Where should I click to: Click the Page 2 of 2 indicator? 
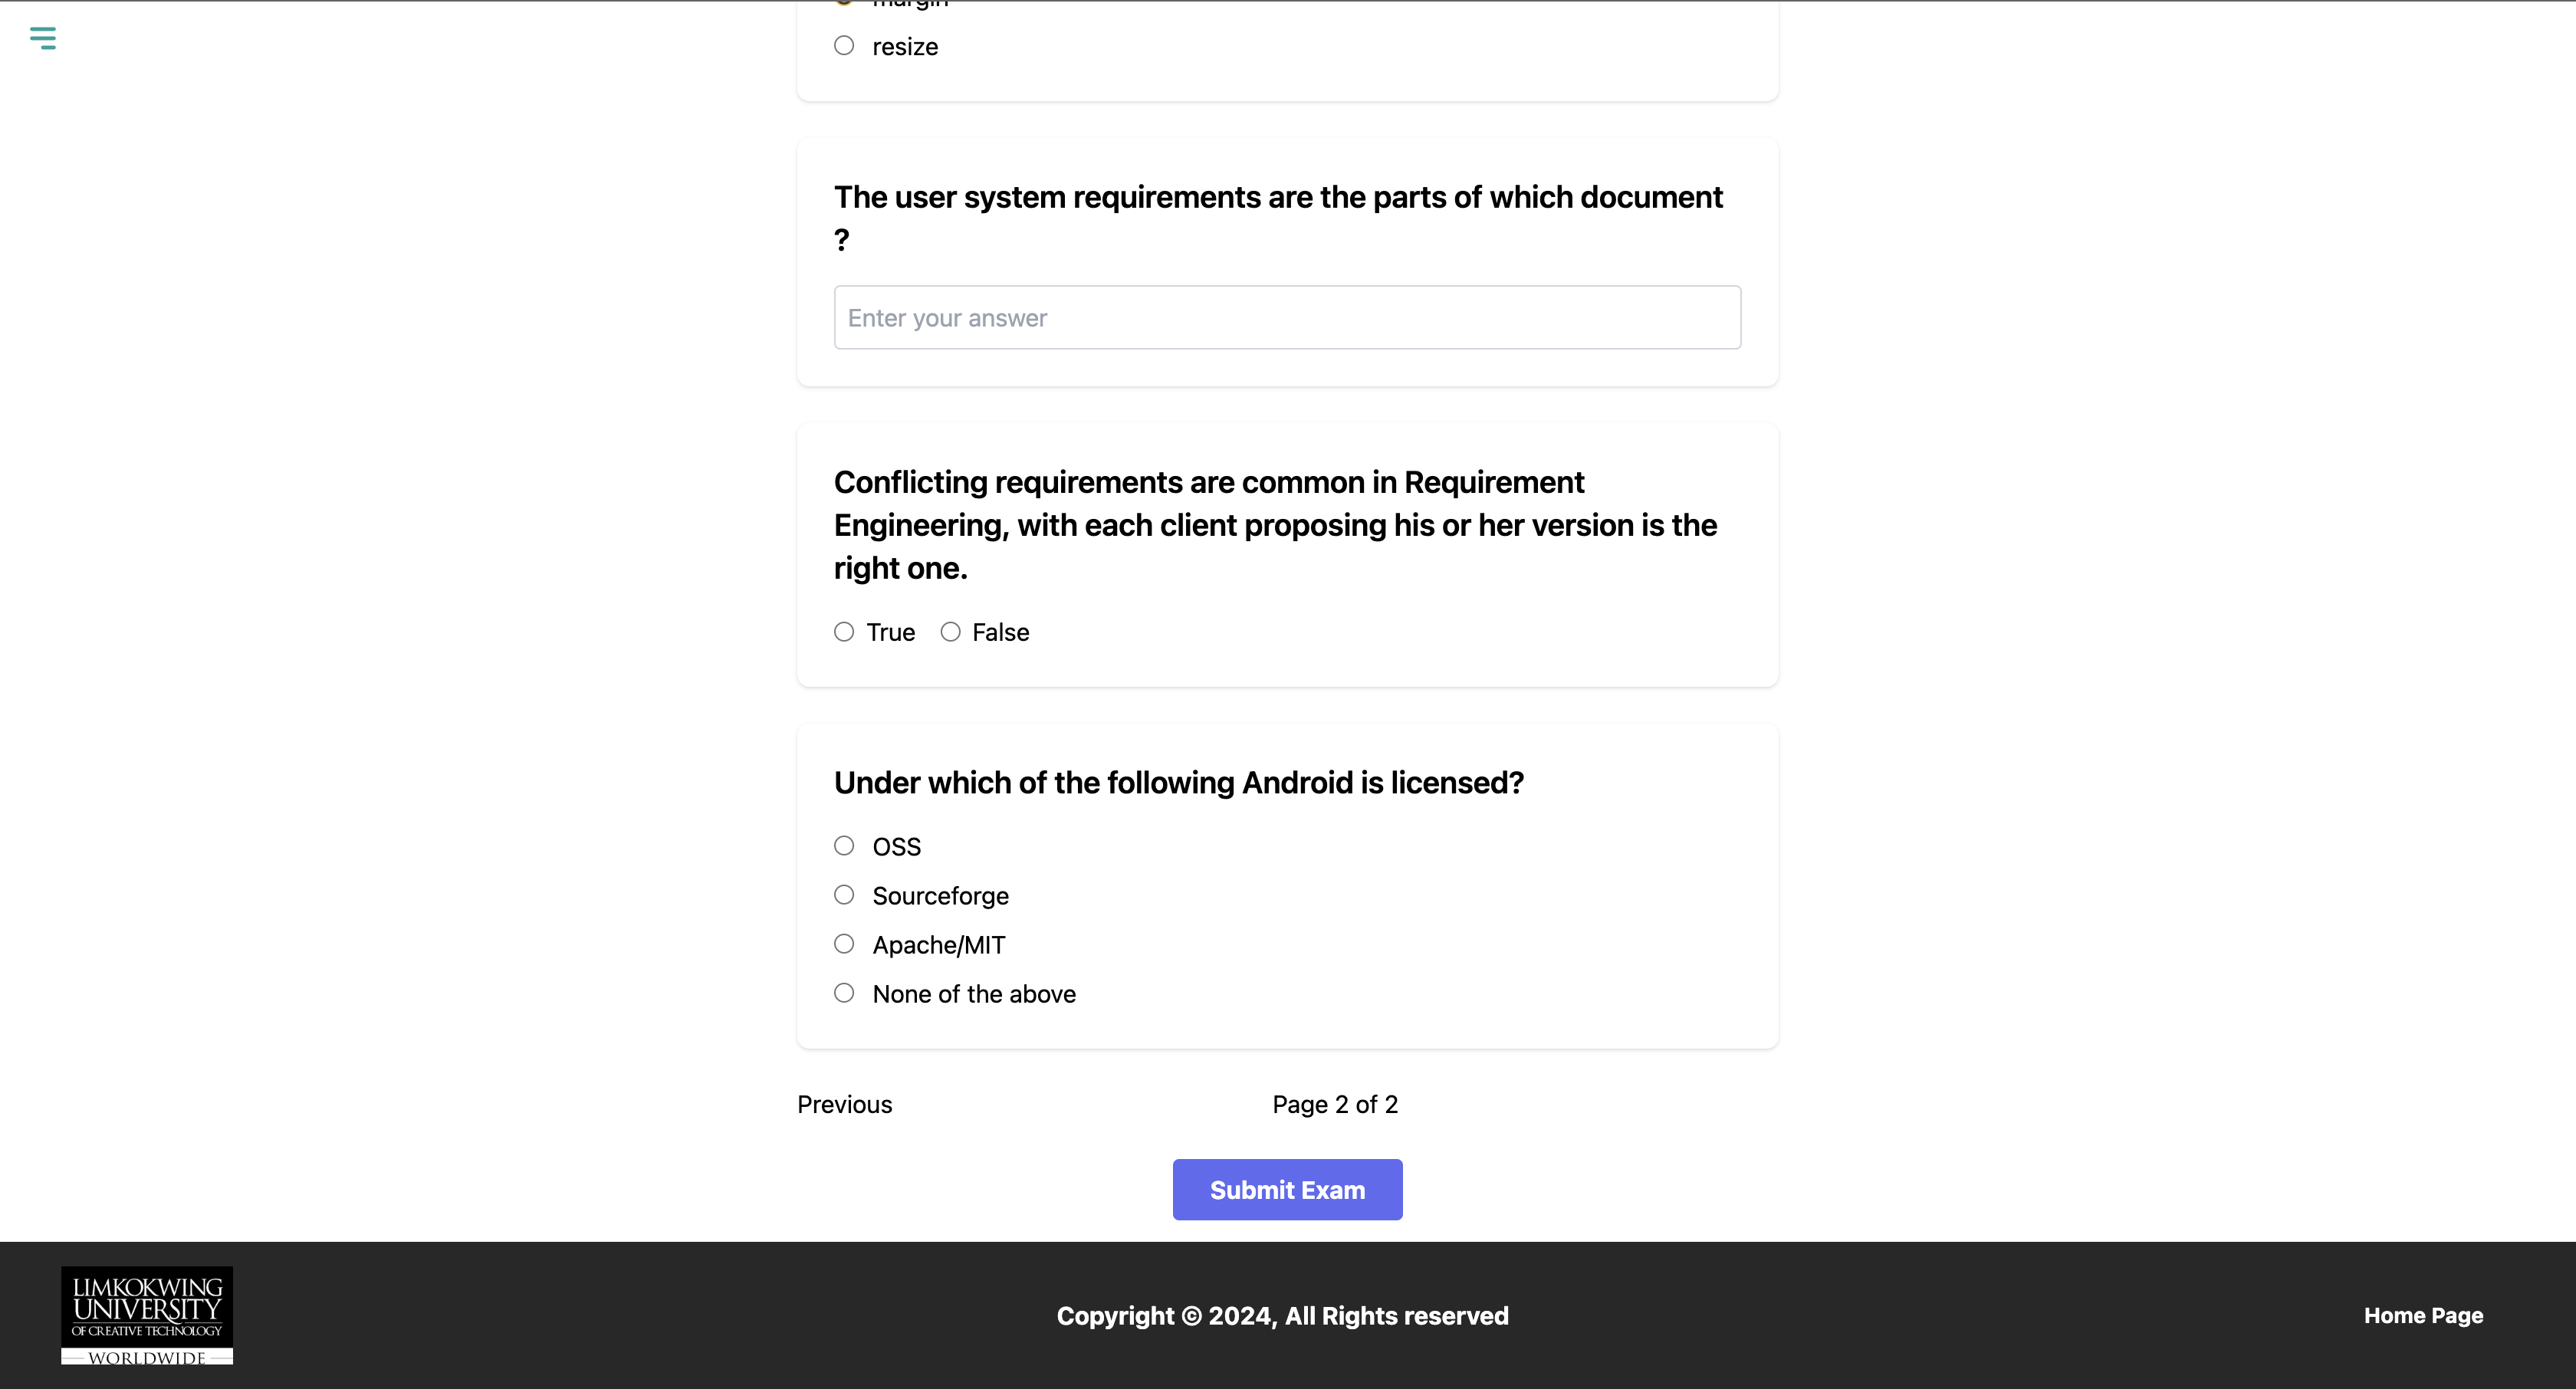(x=1335, y=1104)
